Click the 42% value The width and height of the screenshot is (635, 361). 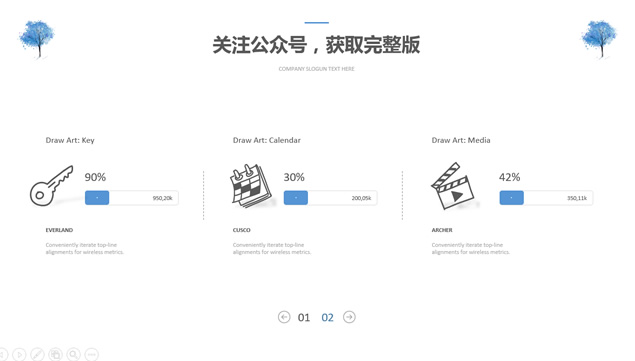509,177
